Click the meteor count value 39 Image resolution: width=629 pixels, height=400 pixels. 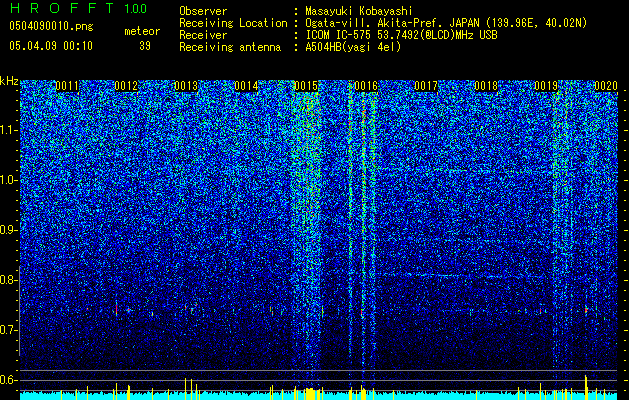coord(145,46)
